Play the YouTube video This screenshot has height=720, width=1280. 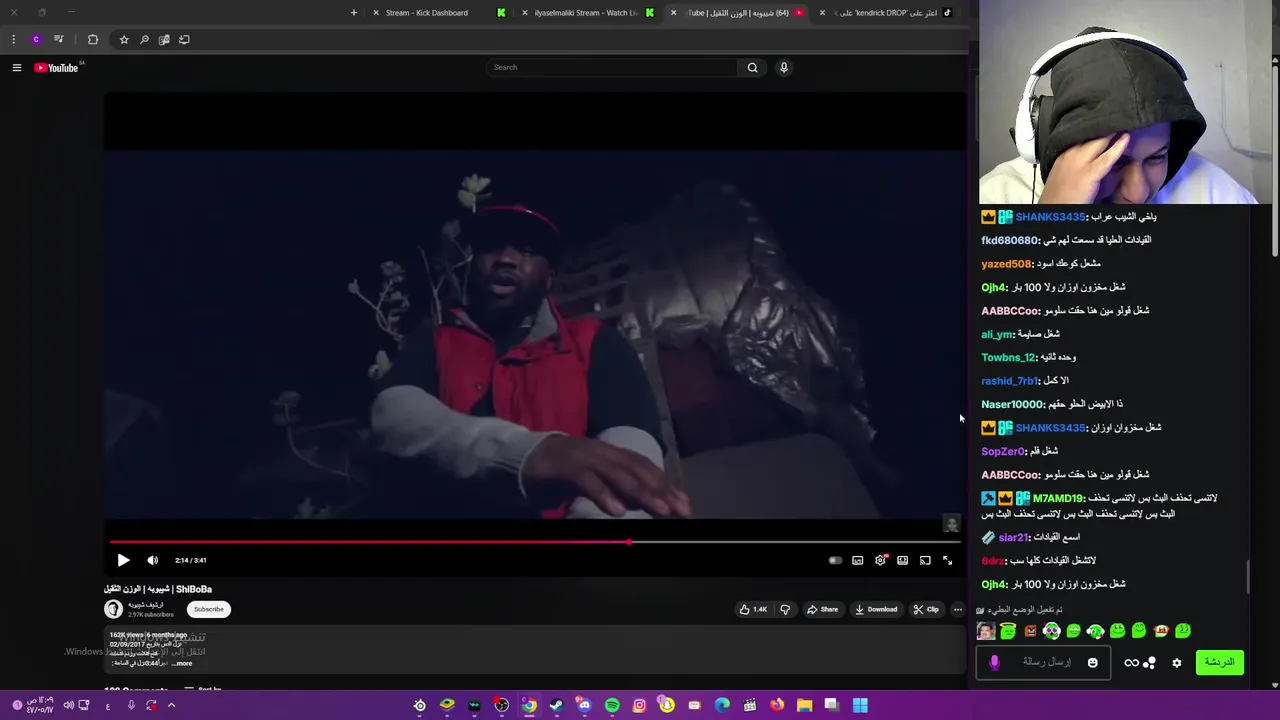point(123,560)
